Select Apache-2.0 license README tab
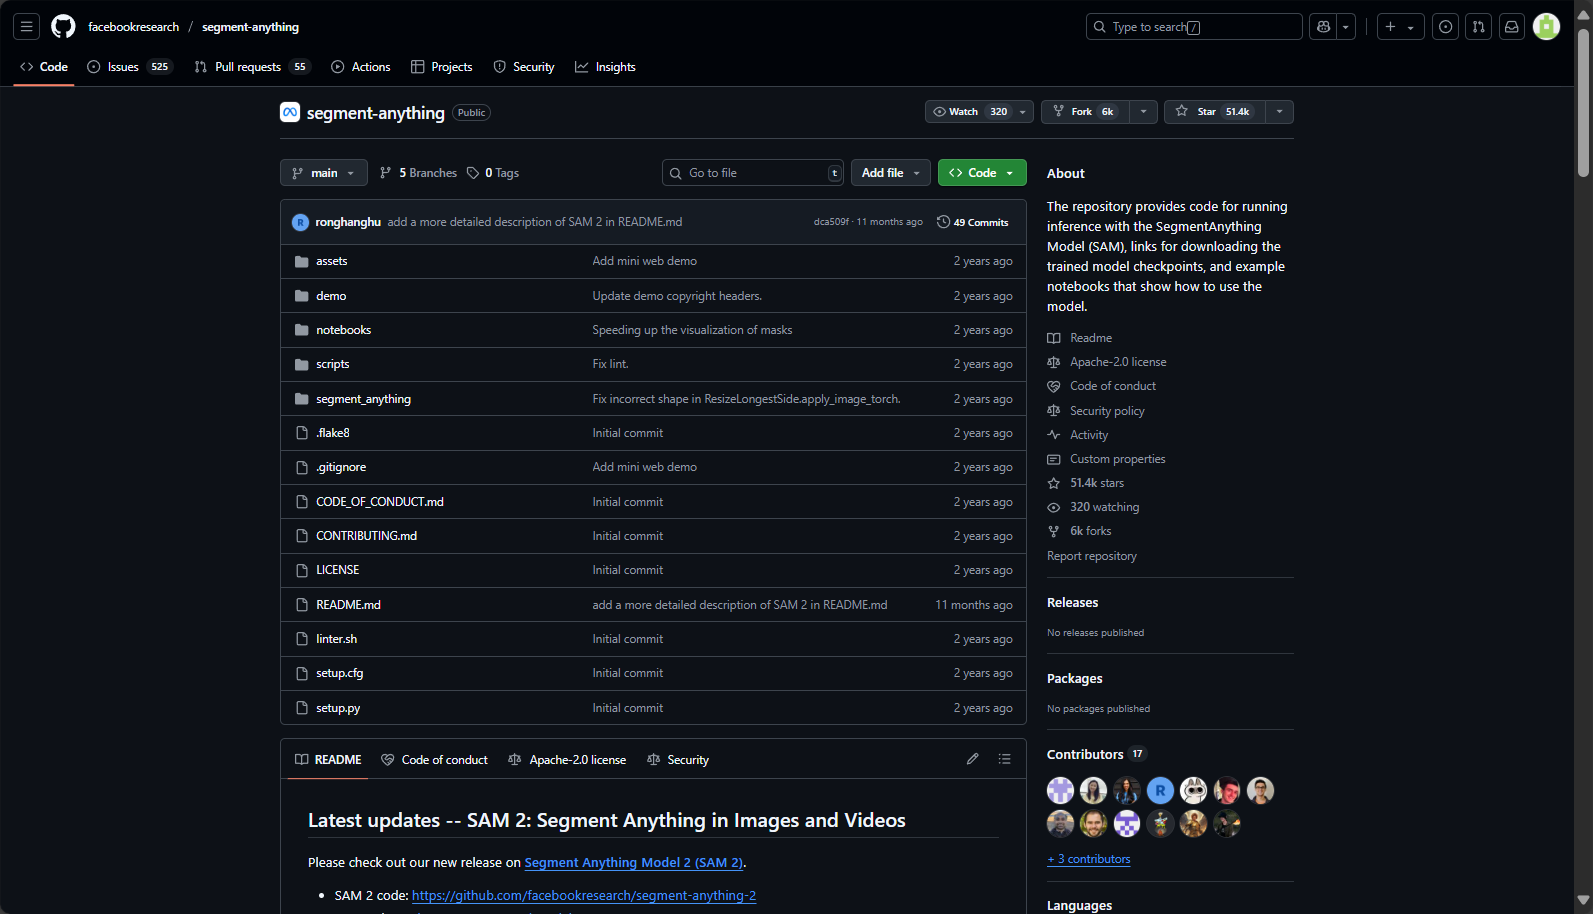Screen dimensions: 1593x914 tap(567, 760)
